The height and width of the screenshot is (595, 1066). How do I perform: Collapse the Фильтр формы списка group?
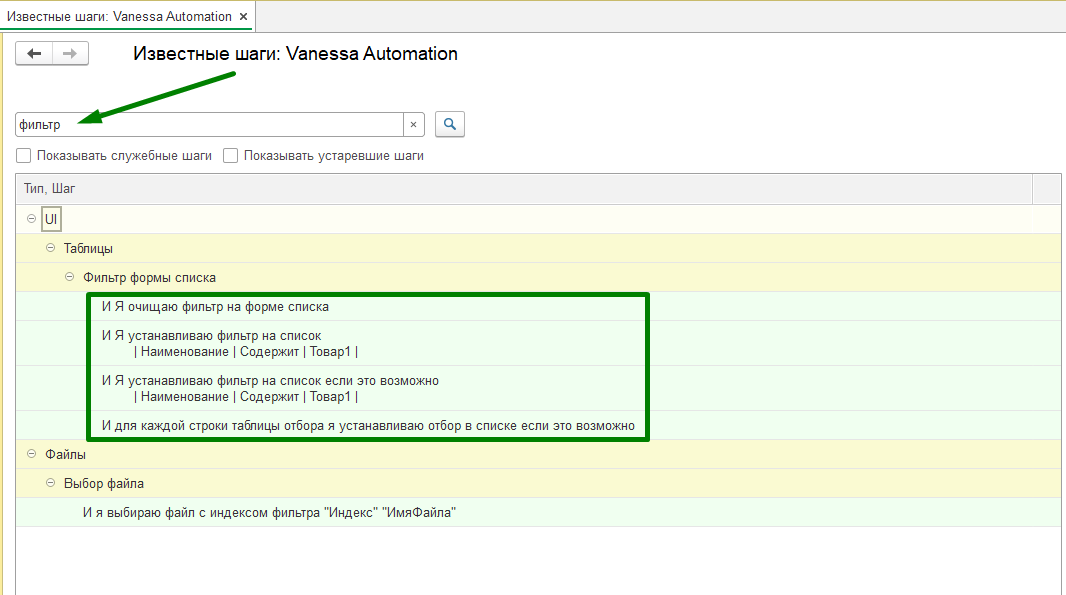pos(69,277)
